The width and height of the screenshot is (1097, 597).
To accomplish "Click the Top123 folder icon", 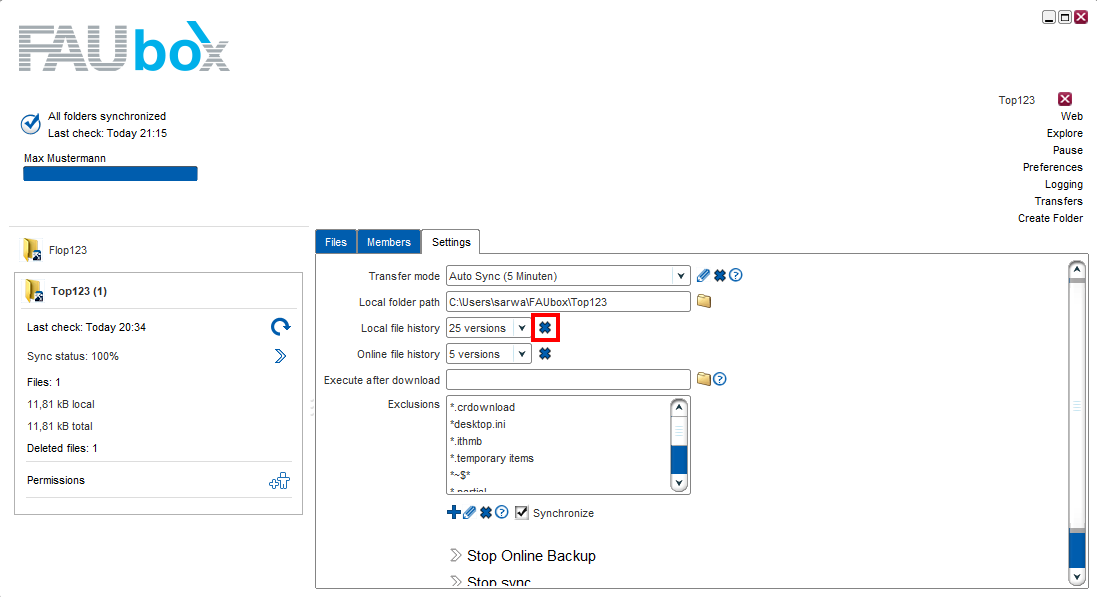I will click(x=33, y=291).
